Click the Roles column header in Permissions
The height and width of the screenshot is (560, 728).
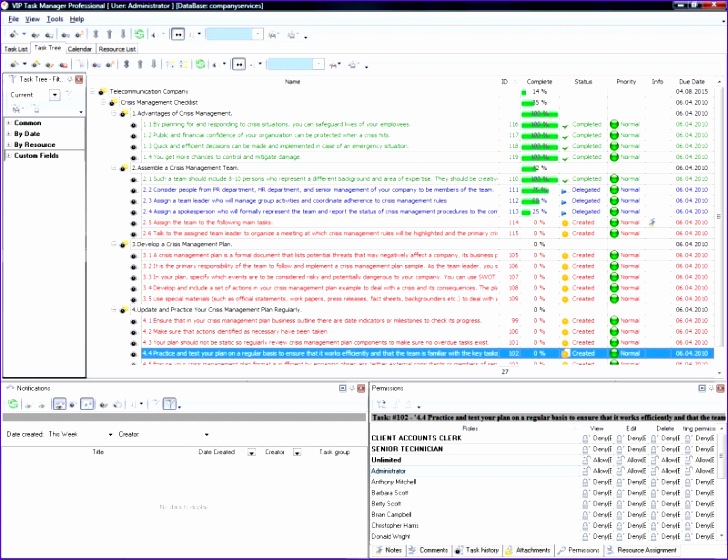tap(470, 429)
